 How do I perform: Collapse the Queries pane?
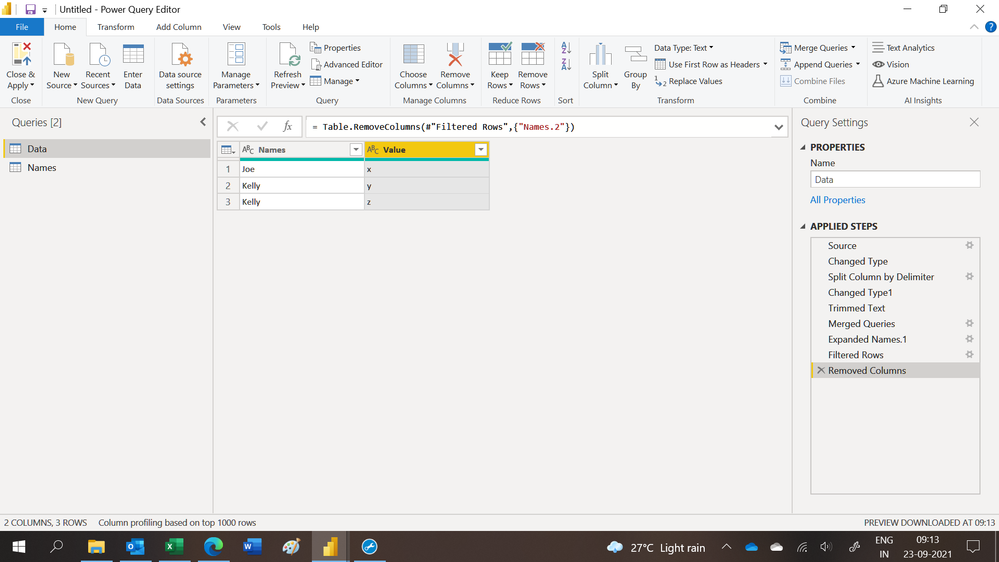click(x=203, y=122)
